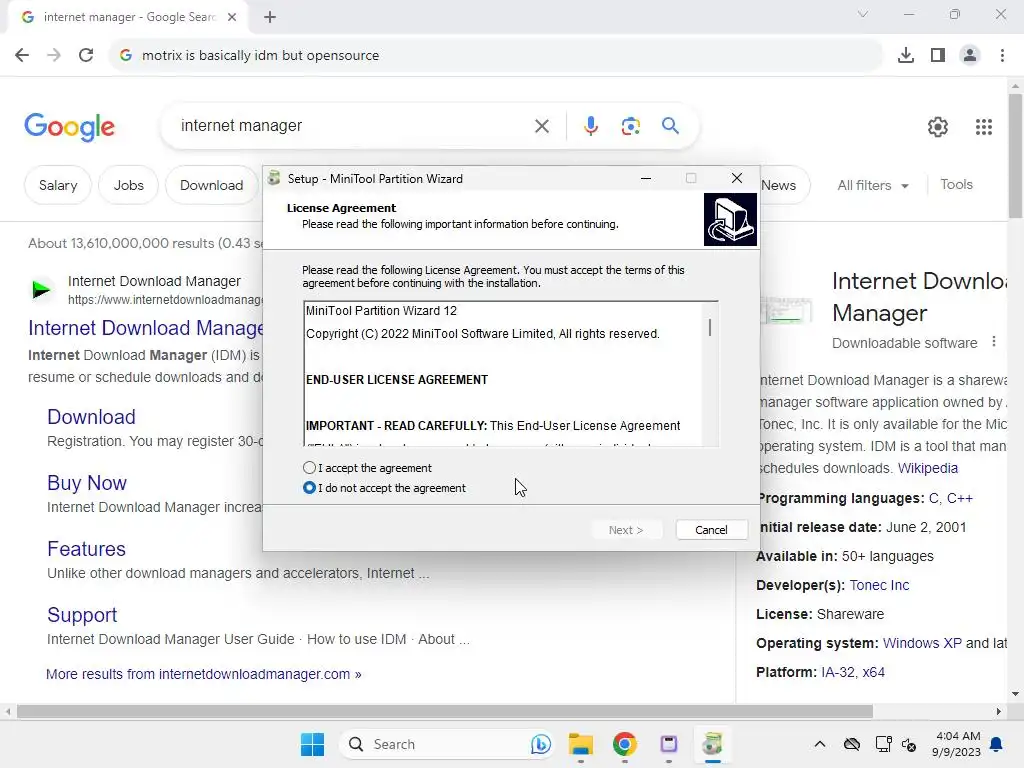Open the Windows Start menu
Image resolution: width=1024 pixels, height=768 pixels.
coord(312,744)
